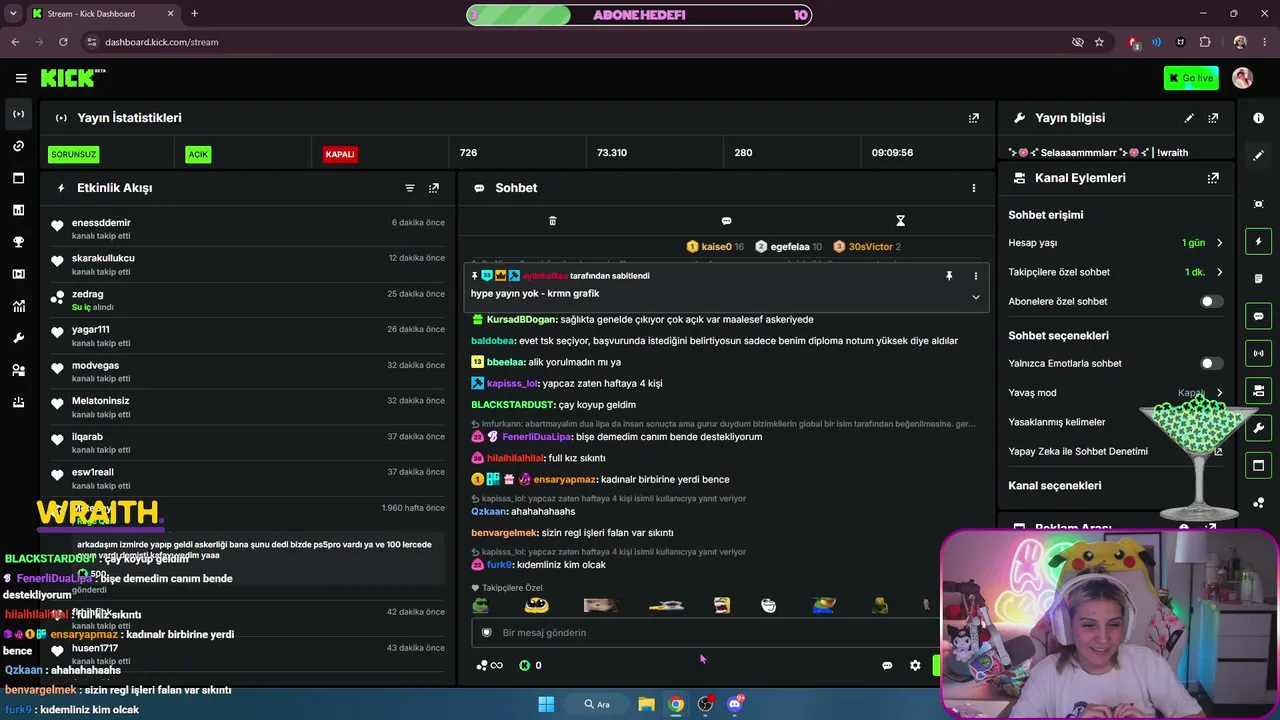
Task: Open the pinned message three-dot options
Action: tap(976, 276)
